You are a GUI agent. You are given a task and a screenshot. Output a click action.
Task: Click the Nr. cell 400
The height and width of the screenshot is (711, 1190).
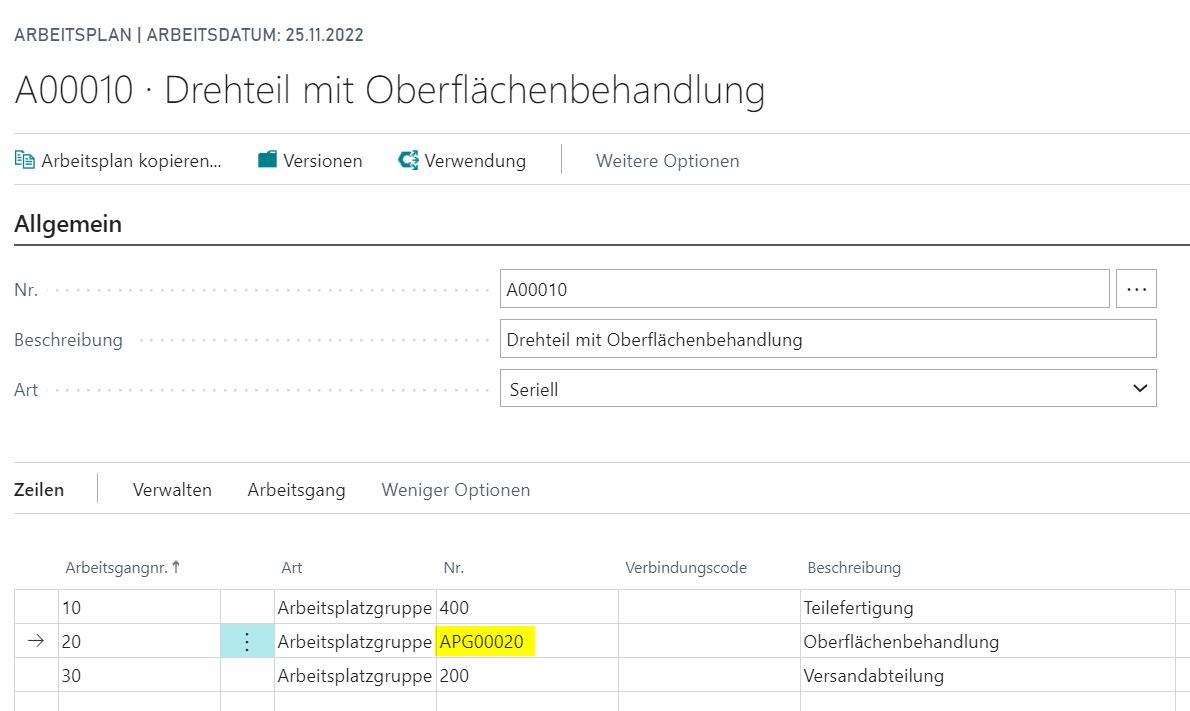pos(527,607)
